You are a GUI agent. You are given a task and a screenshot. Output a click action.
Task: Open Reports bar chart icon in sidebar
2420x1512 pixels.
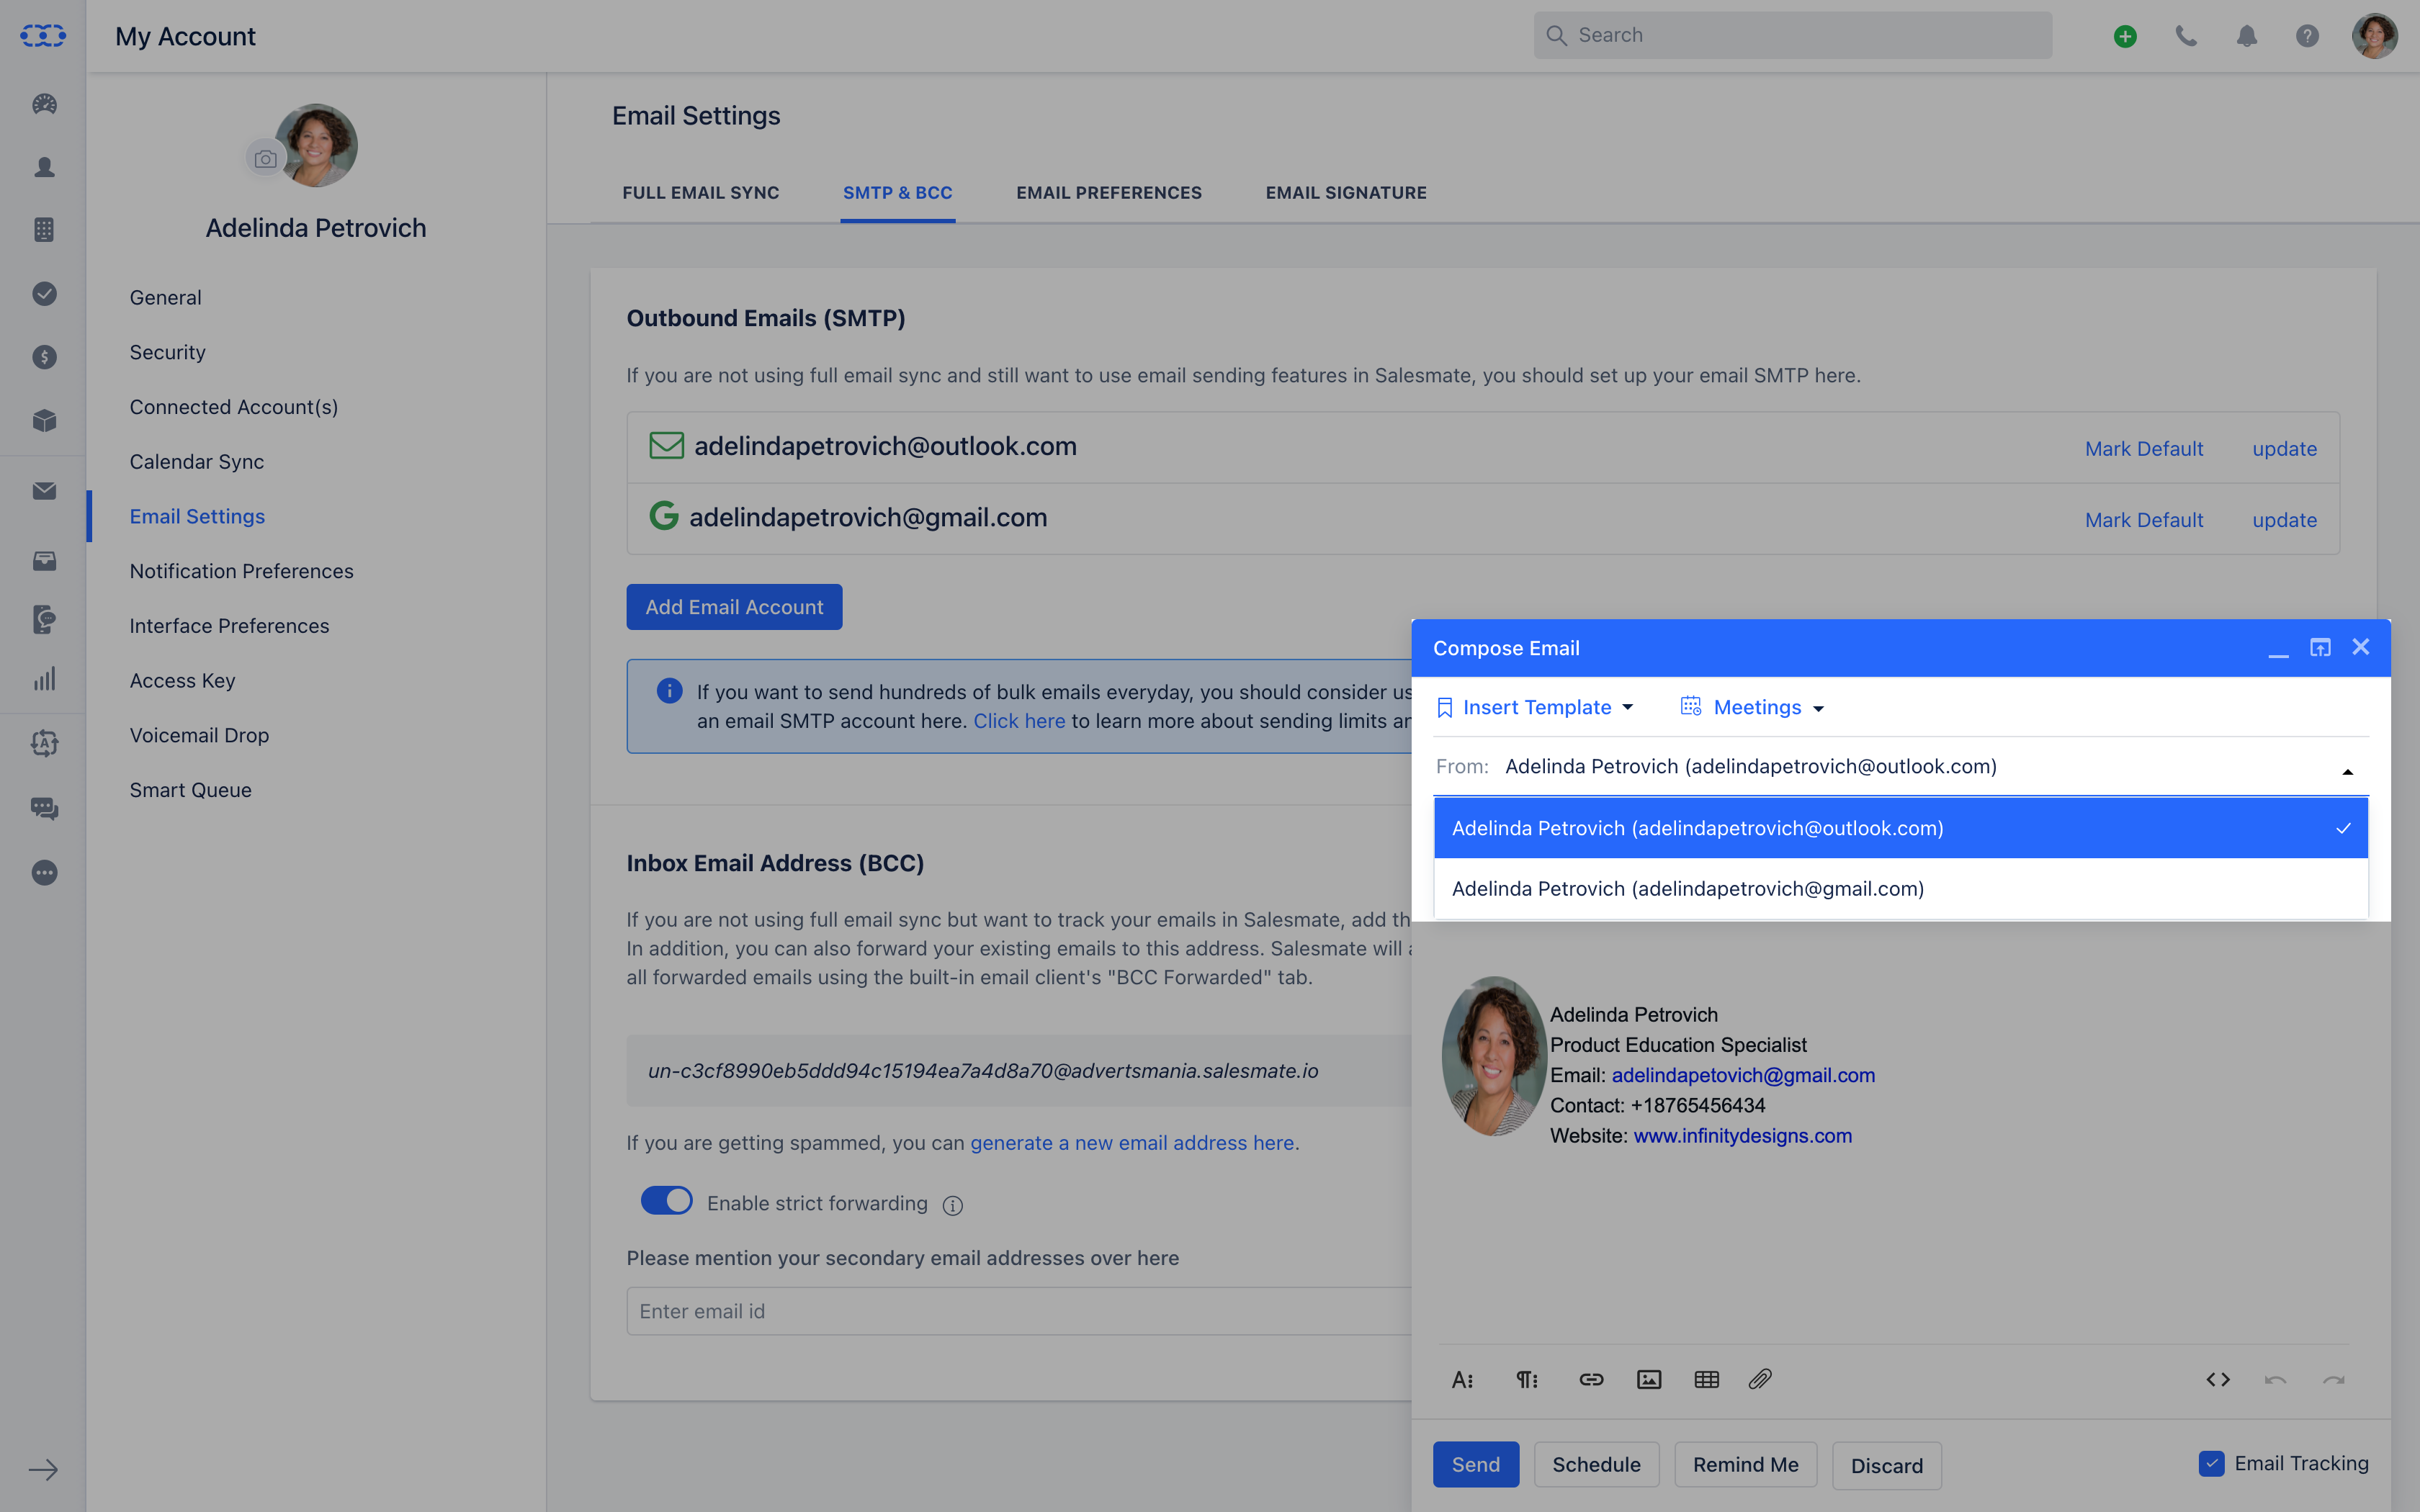pos(44,679)
